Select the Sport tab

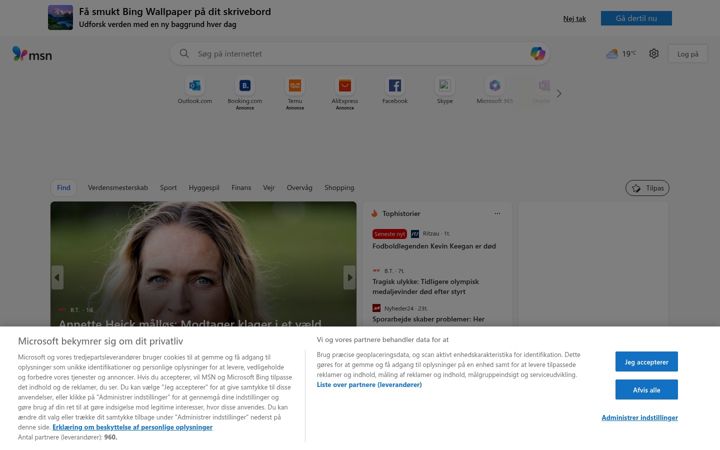tap(168, 187)
